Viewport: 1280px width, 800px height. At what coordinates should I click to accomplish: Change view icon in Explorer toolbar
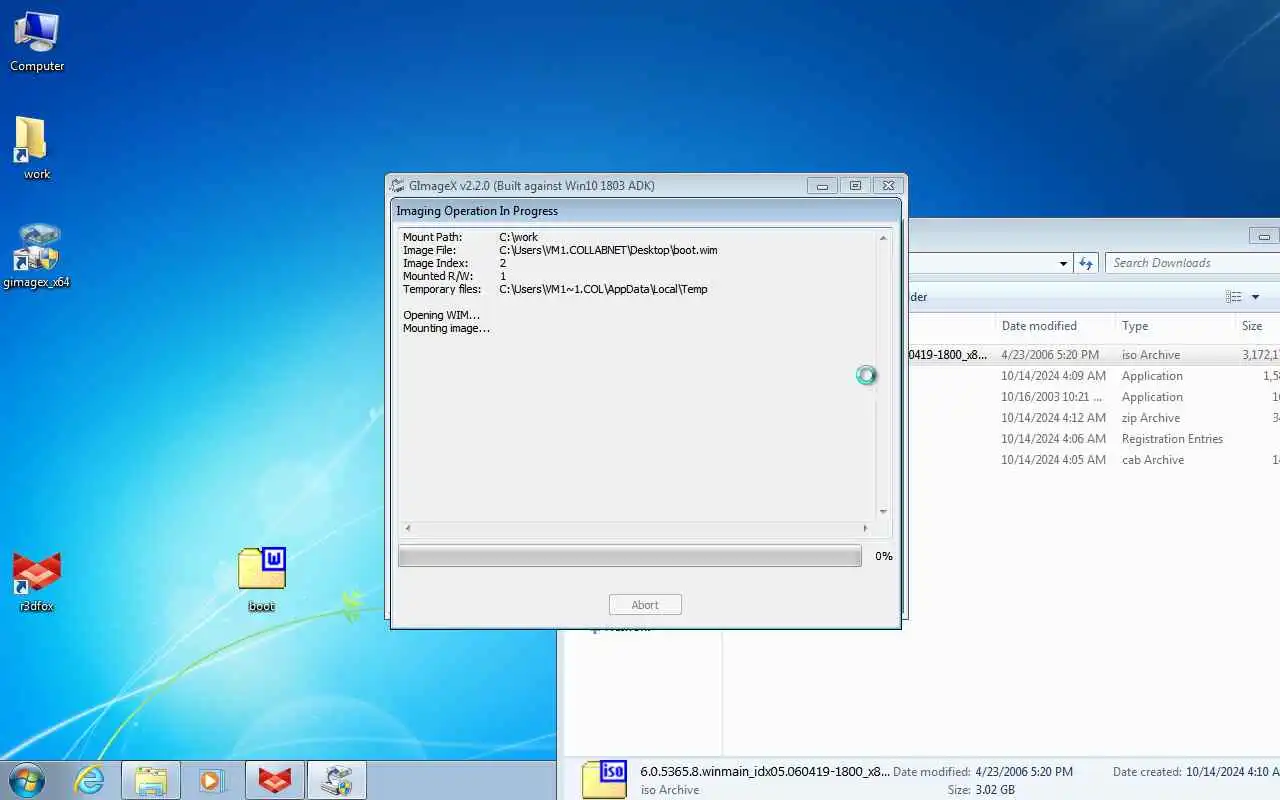click(x=1233, y=297)
